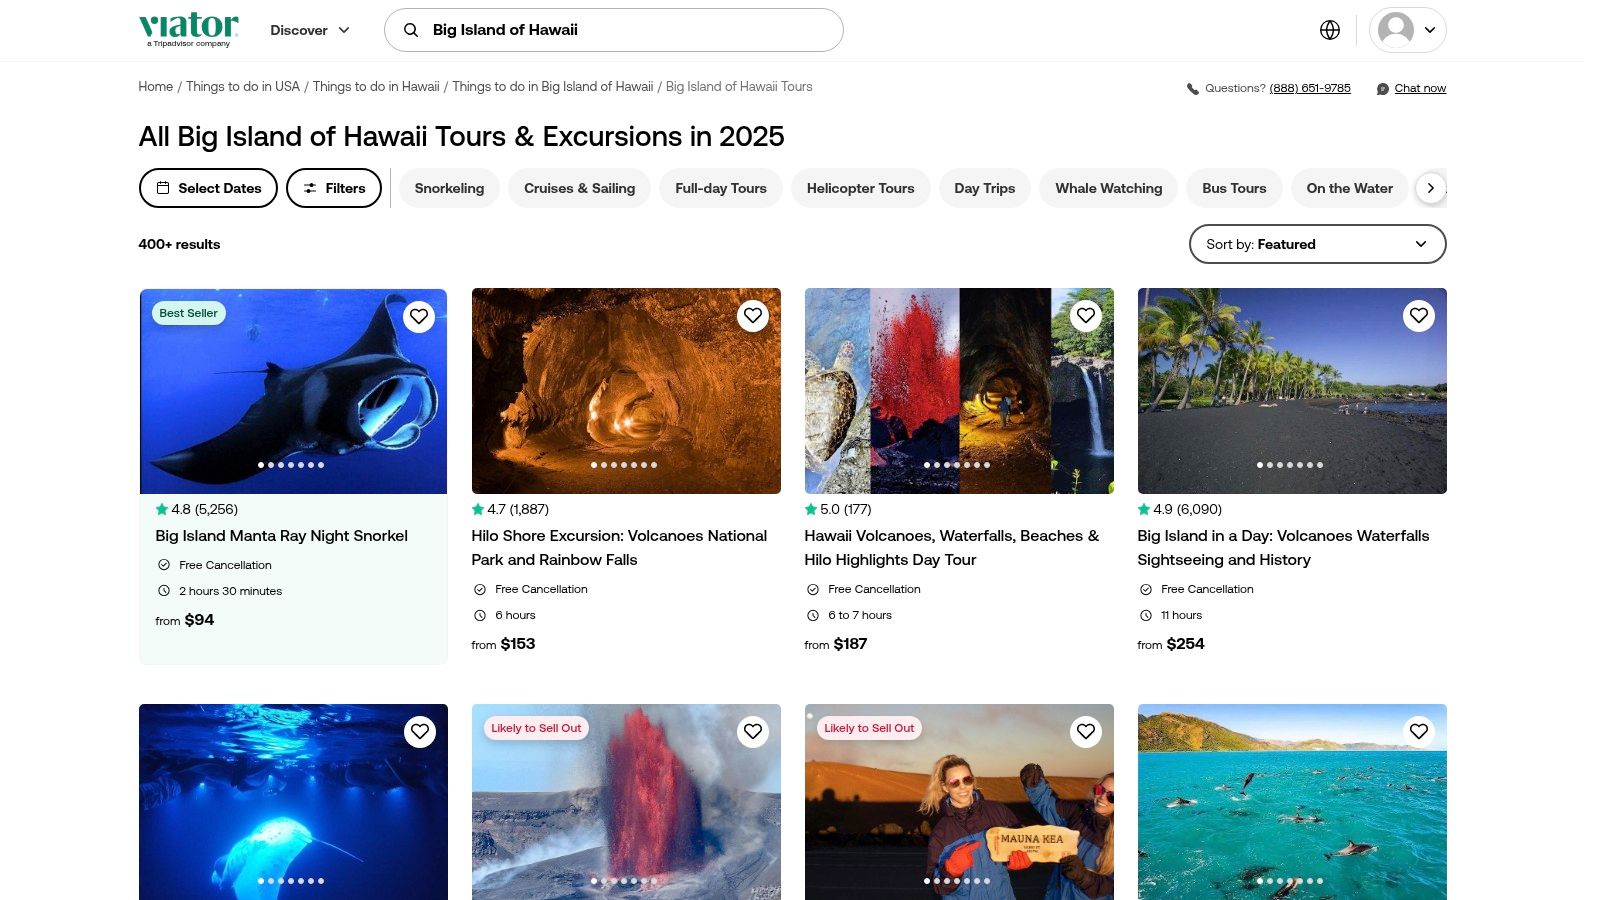Go to Home breadcrumb link
The height and width of the screenshot is (900, 1600).
point(155,87)
